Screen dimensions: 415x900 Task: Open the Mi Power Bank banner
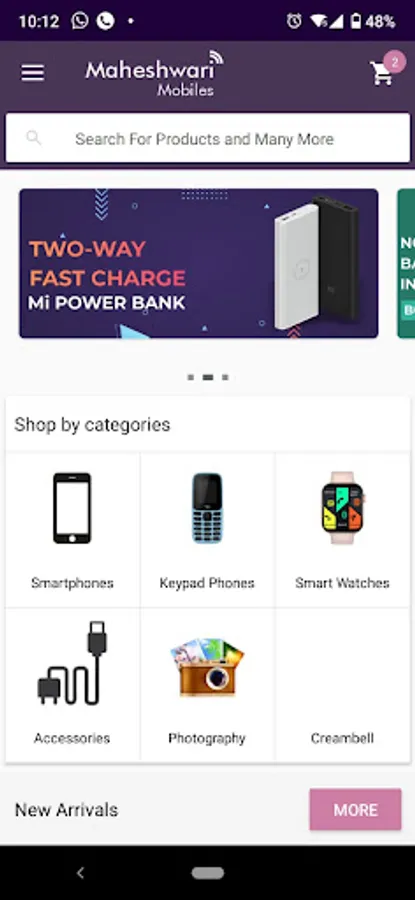pyautogui.click(x=199, y=263)
